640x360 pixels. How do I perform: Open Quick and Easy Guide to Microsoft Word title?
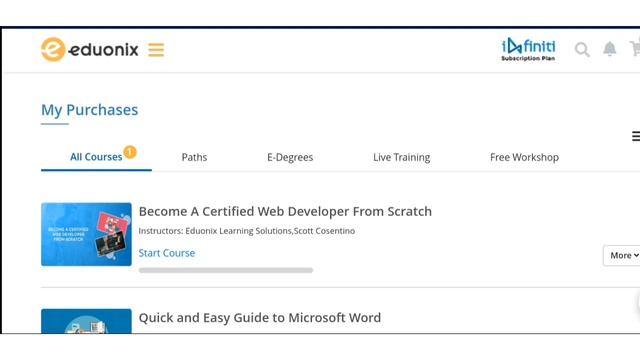pyautogui.click(x=260, y=318)
